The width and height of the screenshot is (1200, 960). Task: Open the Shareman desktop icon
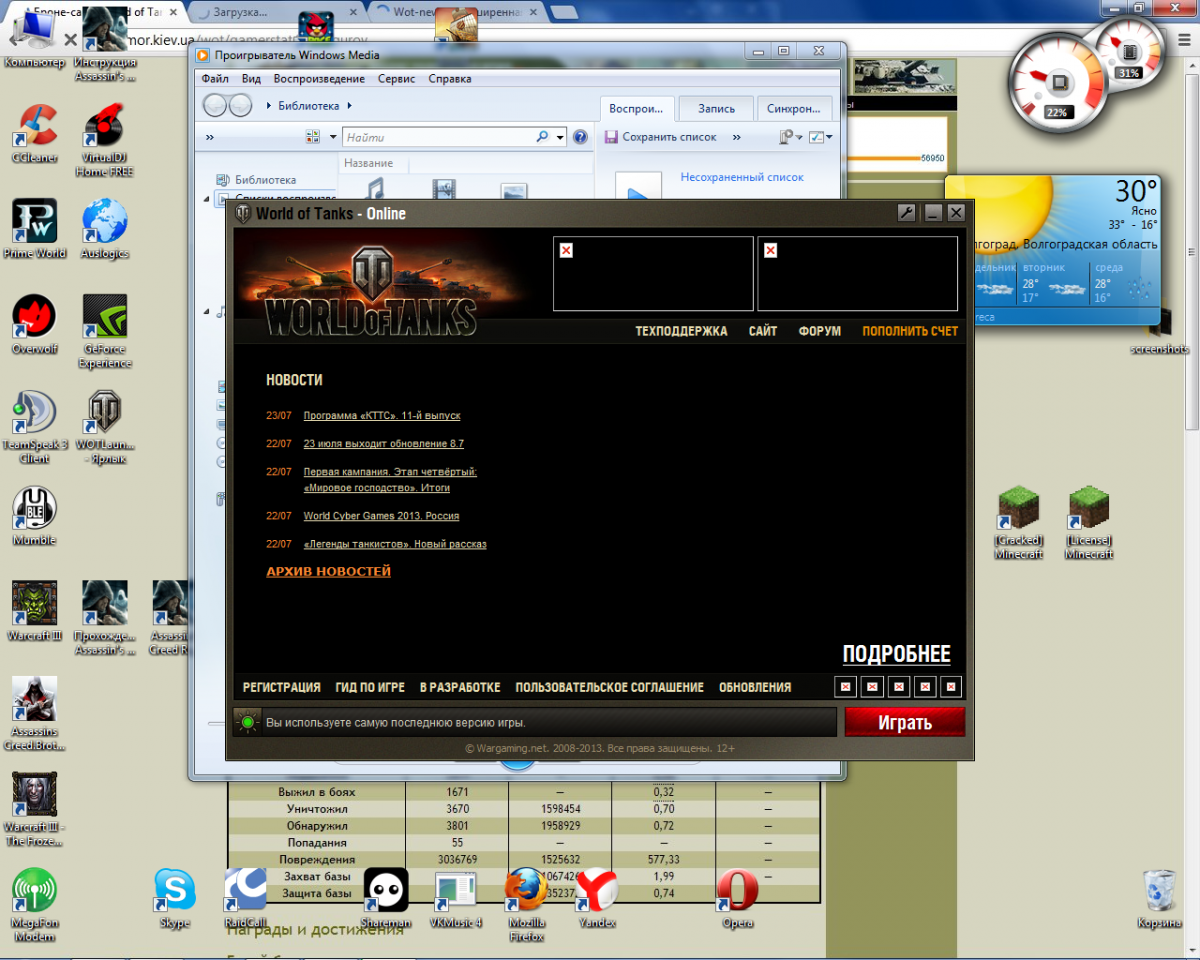[x=385, y=898]
